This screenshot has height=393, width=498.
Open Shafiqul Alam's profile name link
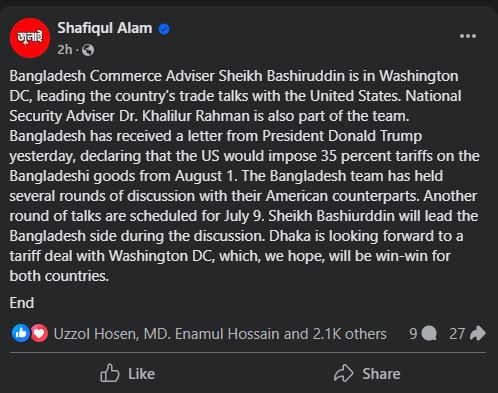click(105, 28)
